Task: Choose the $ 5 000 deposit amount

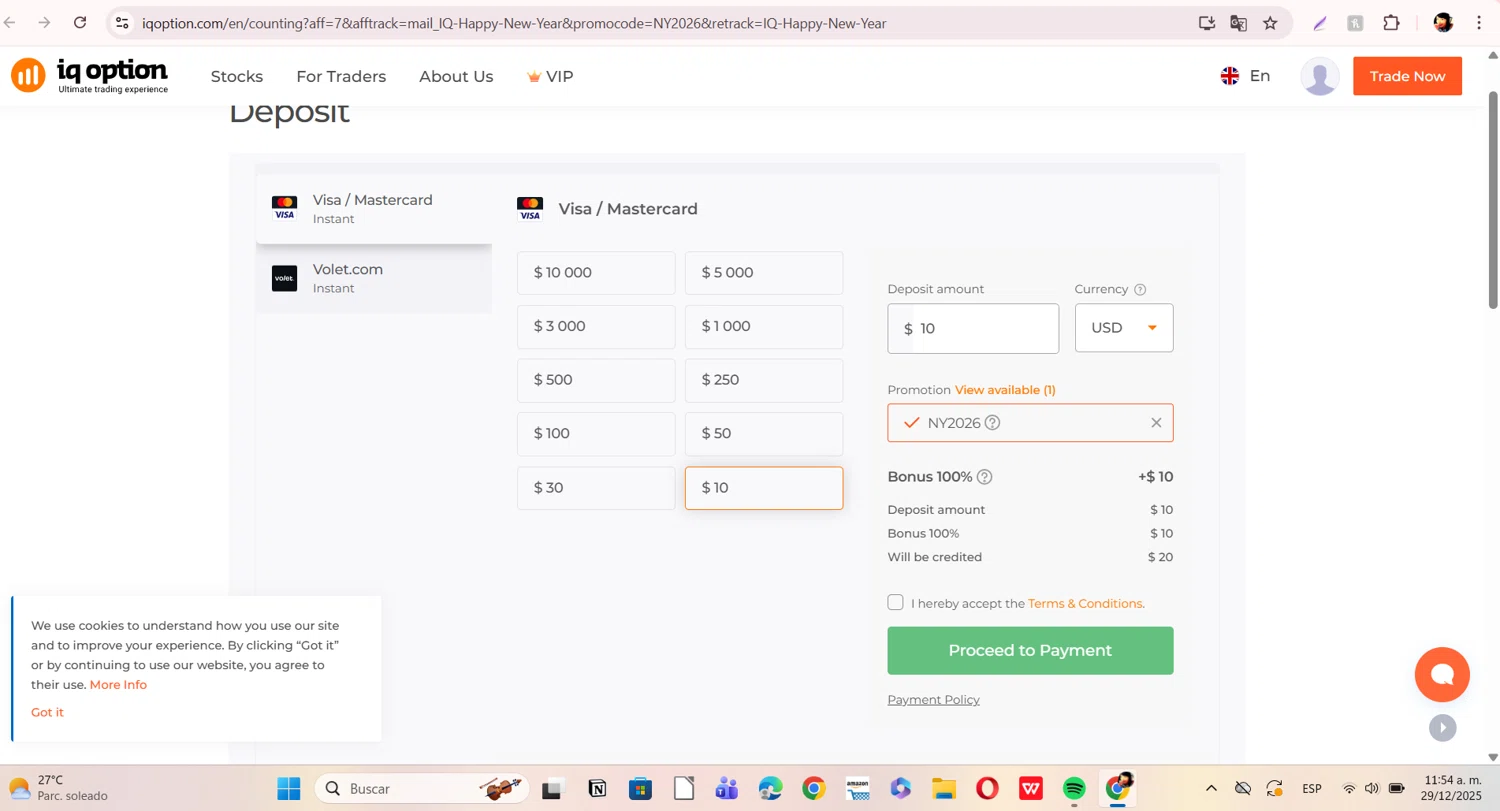Action: coord(764,273)
